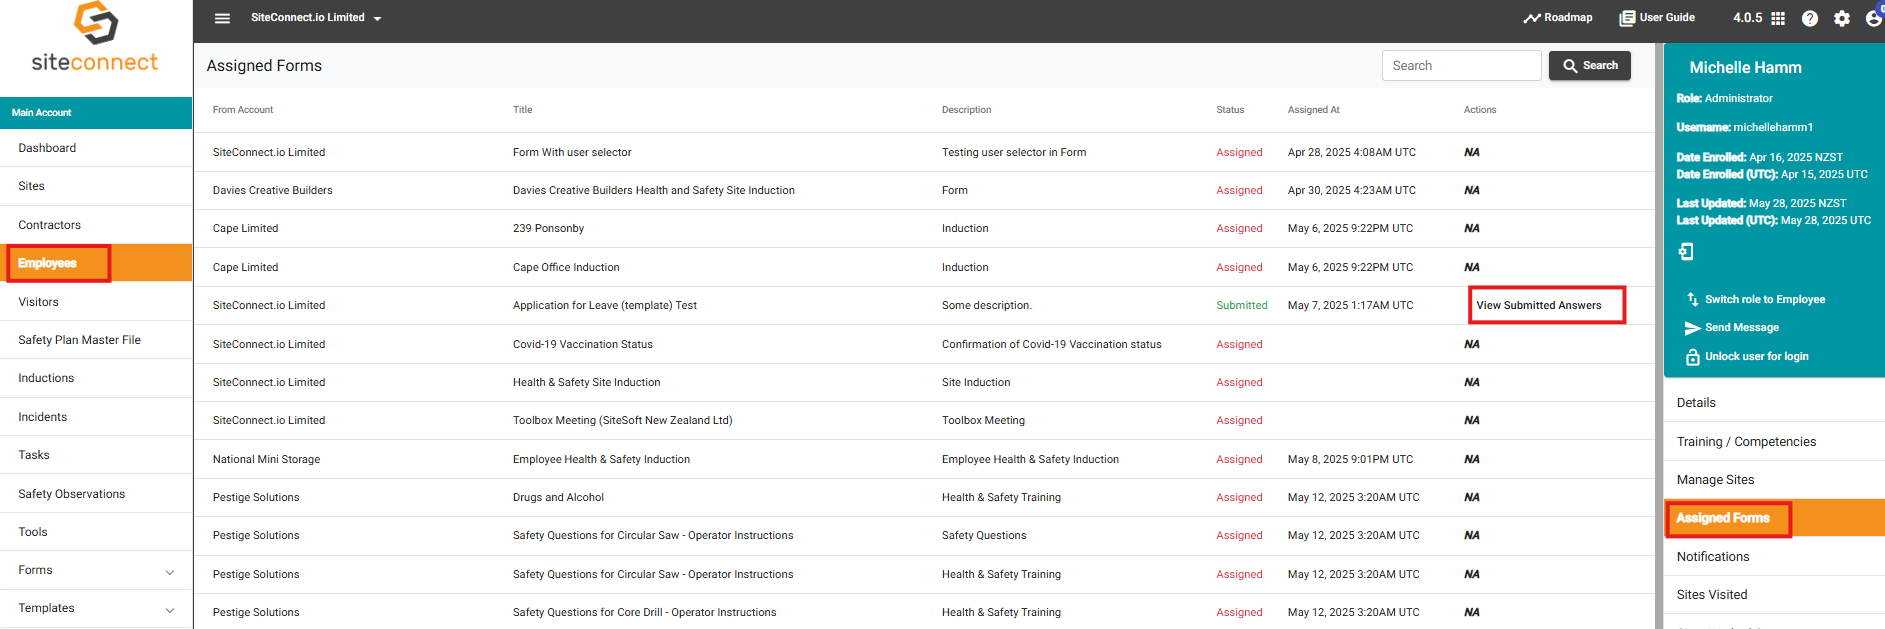
Task: Click the Roadmap chart icon
Action: point(1532,18)
